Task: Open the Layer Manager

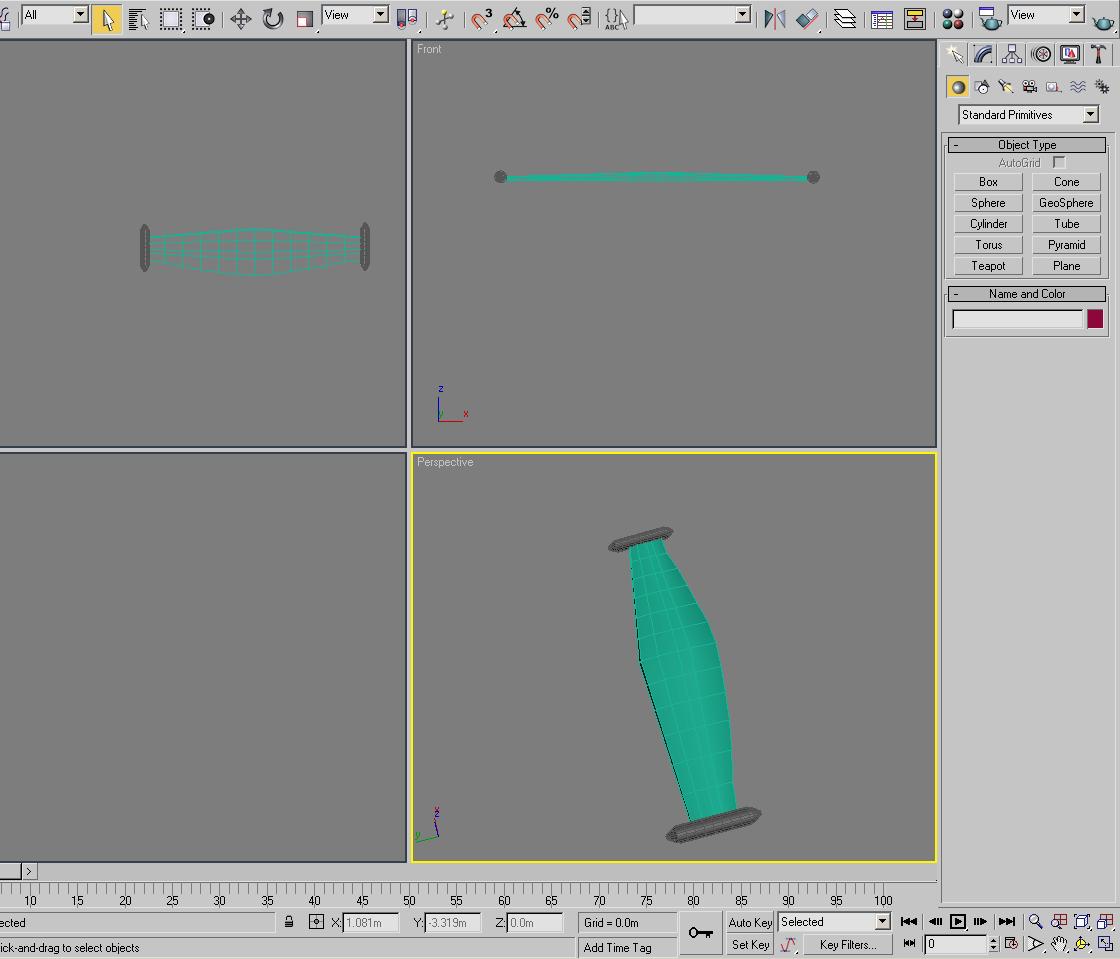Action: click(x=845, y=19)
